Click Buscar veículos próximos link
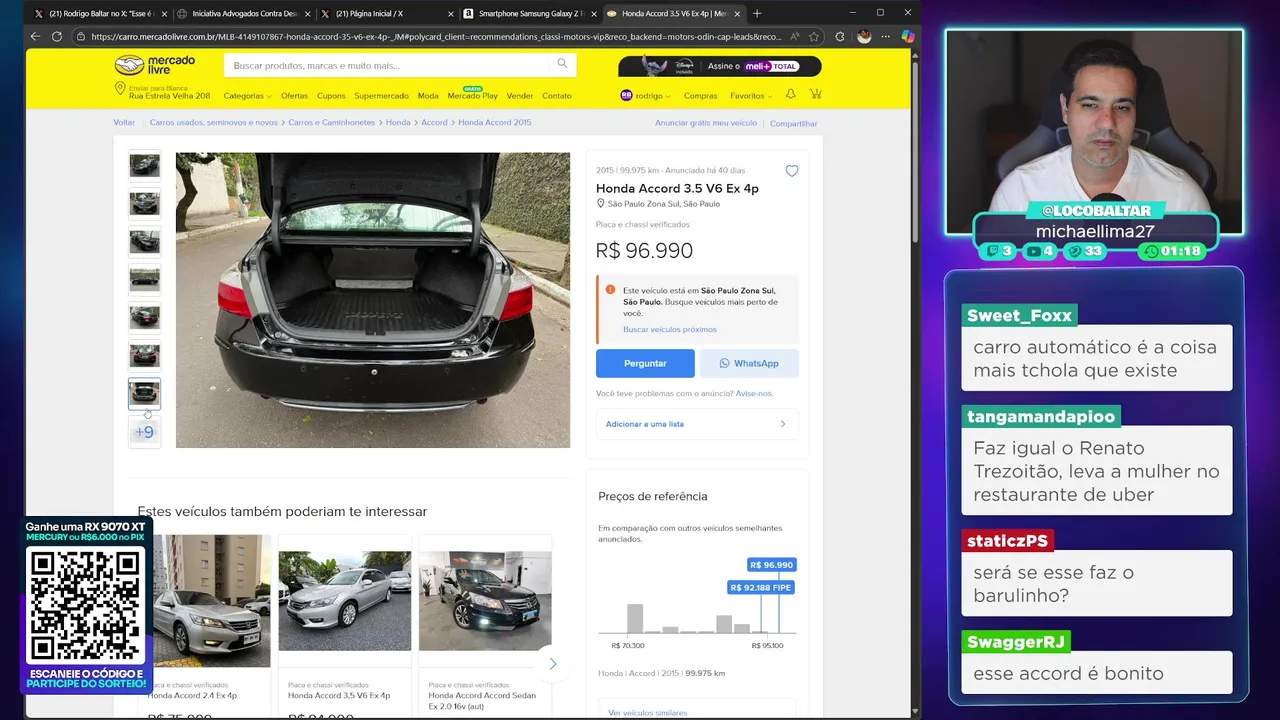The height and width of the screenshot is (720, 1280). click(x=670, y=329)
